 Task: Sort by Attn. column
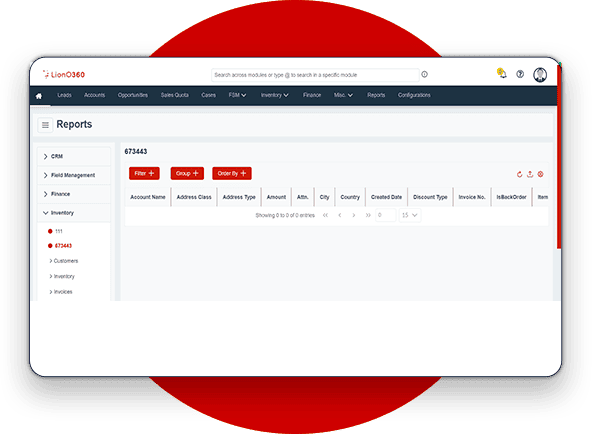[302, 197]
